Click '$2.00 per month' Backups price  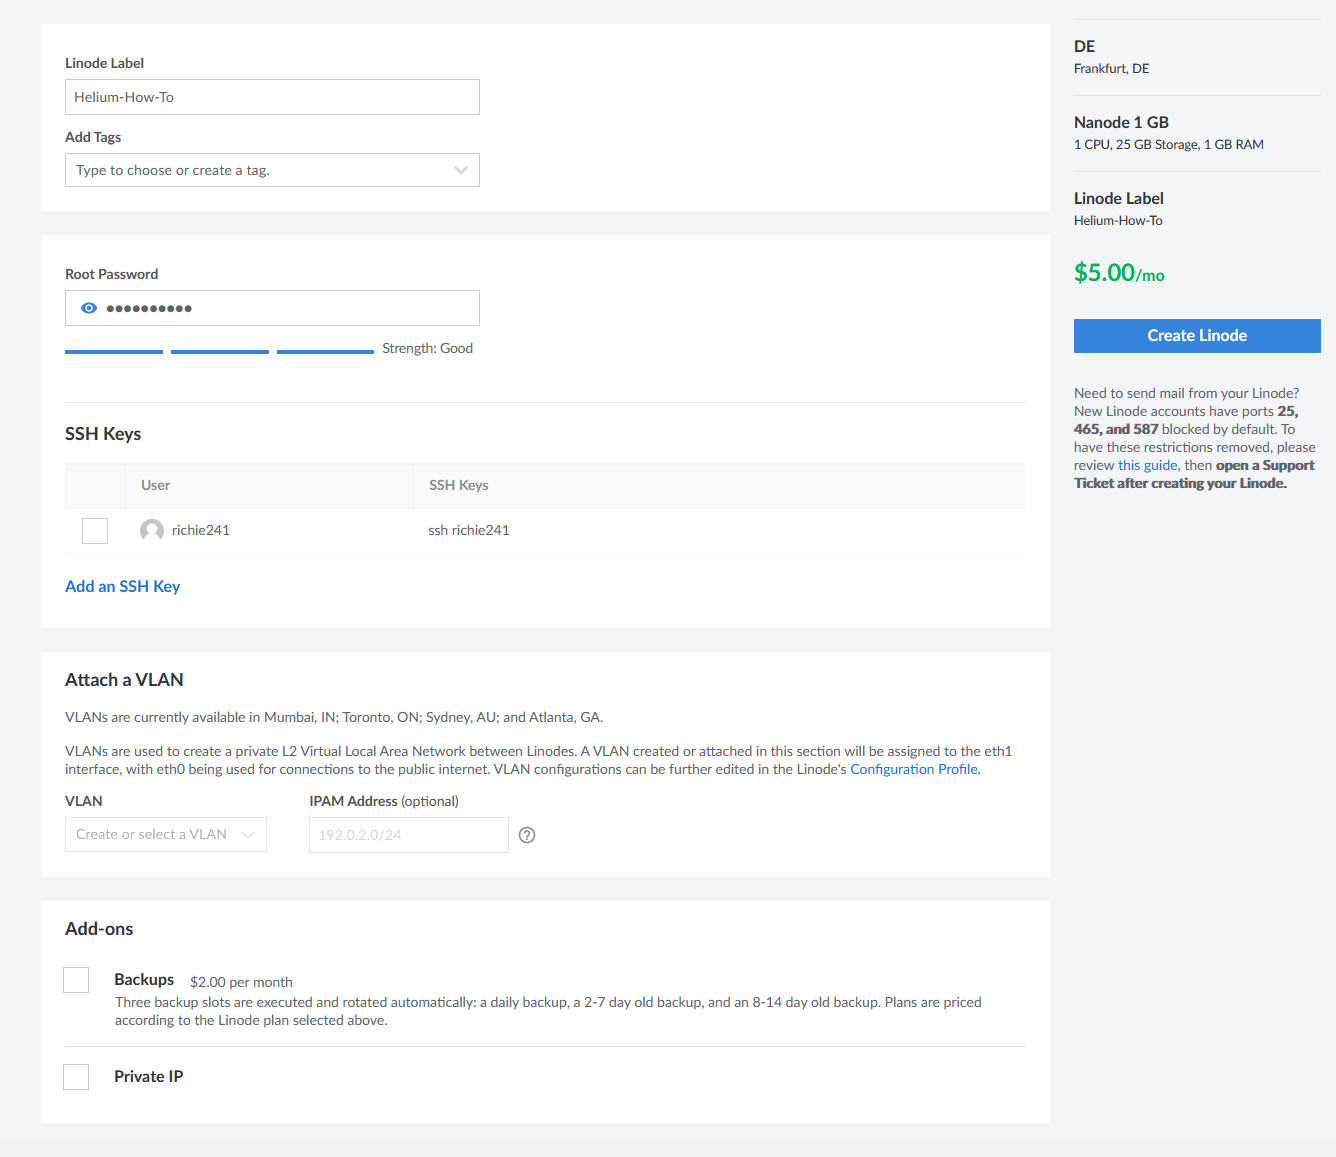[x=241, y=982]
